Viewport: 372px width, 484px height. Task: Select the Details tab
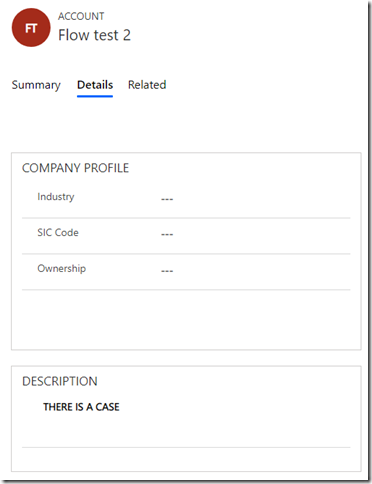(x=95, y=85)
